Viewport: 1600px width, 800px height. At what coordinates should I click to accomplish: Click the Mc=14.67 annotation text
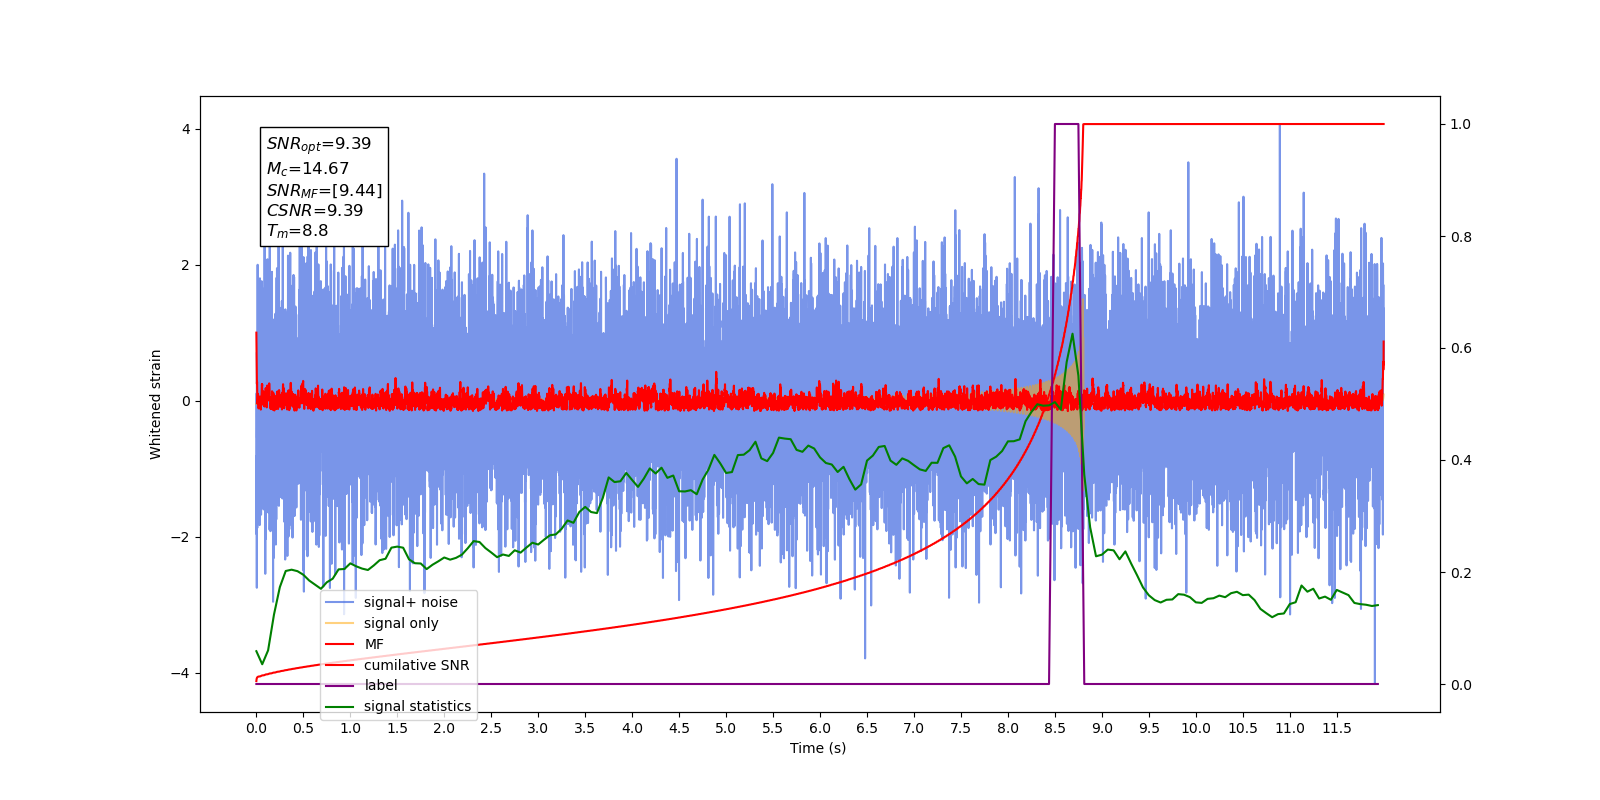308,169
